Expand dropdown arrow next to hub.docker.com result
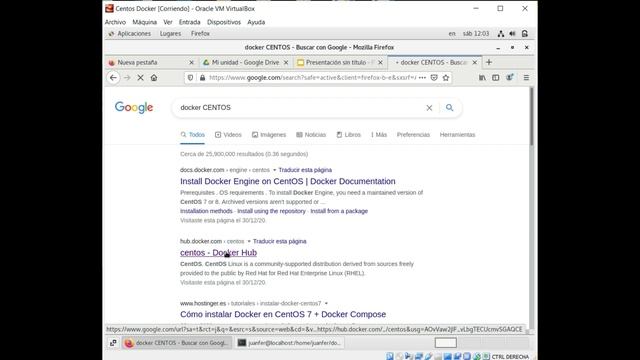This screenshot has width=640, height=360. click(x=249, y=242)
